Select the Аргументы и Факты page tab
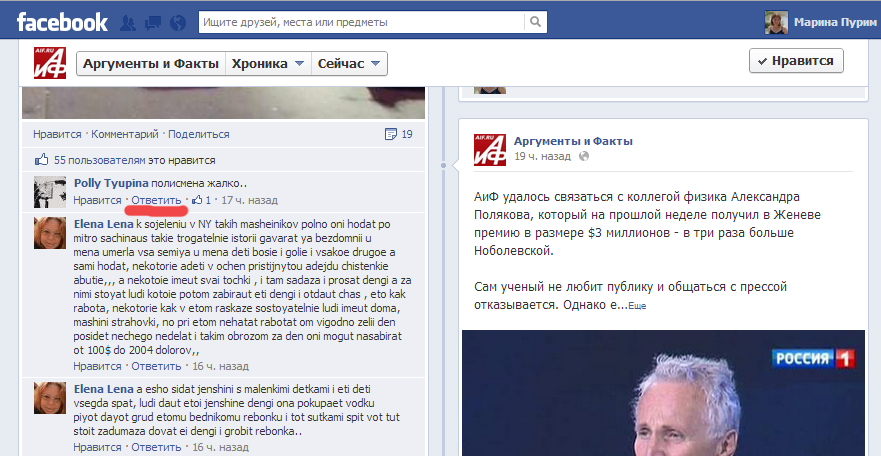Viewport: 881px width, 456px height. [x=151, y=64]
